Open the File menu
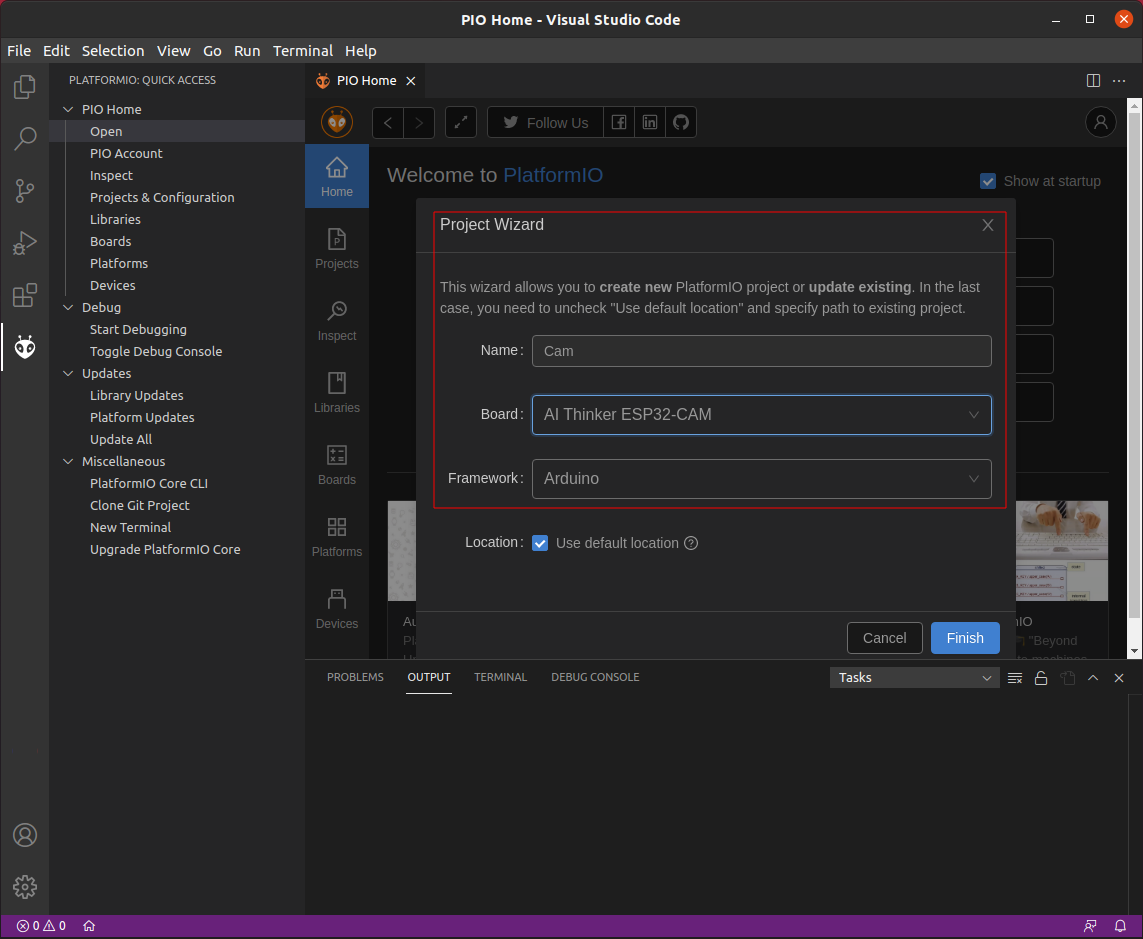Viewport: 1143px width, 939px height. tap(19, 51)
